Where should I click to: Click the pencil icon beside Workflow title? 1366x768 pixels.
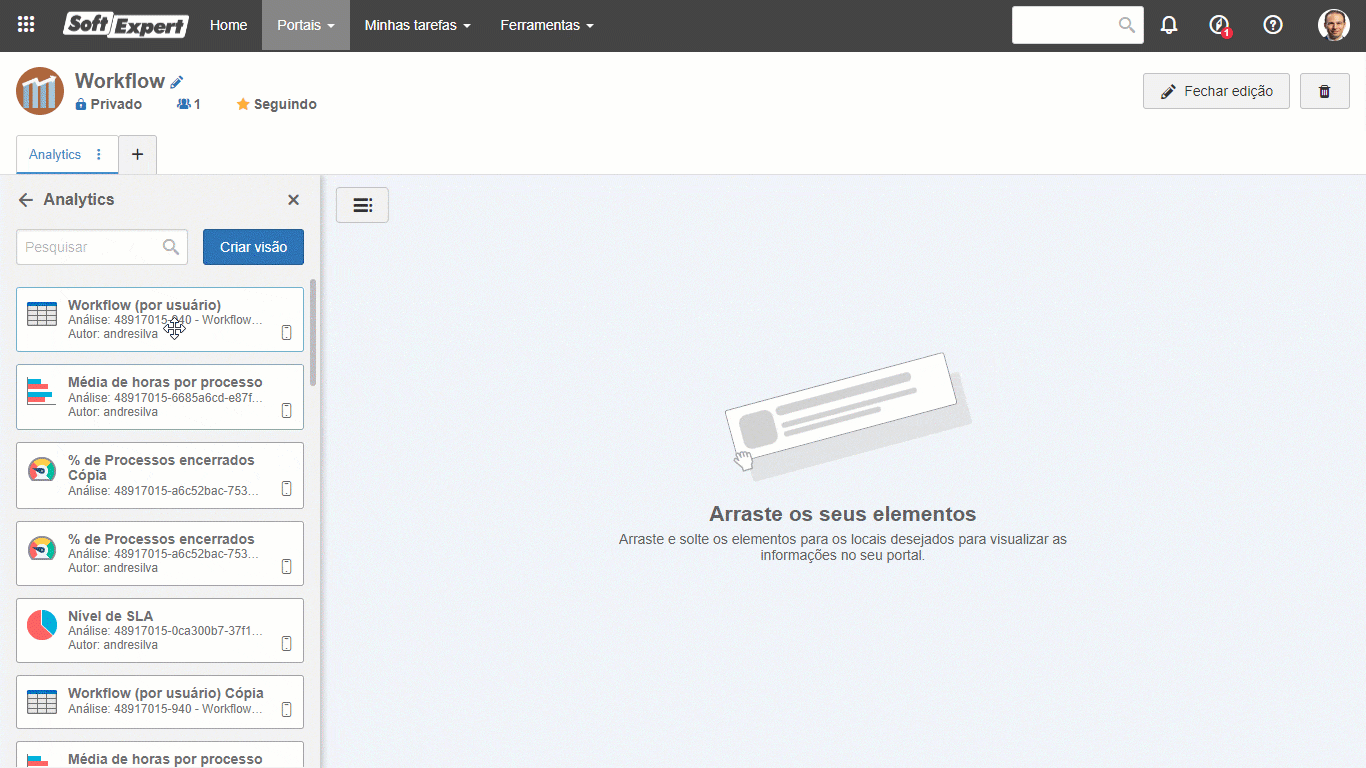coord(177,82)
